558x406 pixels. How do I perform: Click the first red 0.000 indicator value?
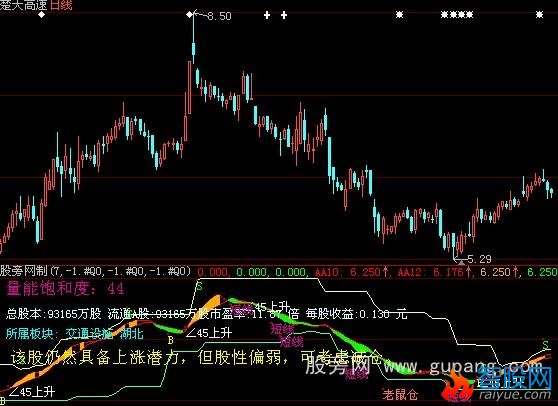point(213,272)
